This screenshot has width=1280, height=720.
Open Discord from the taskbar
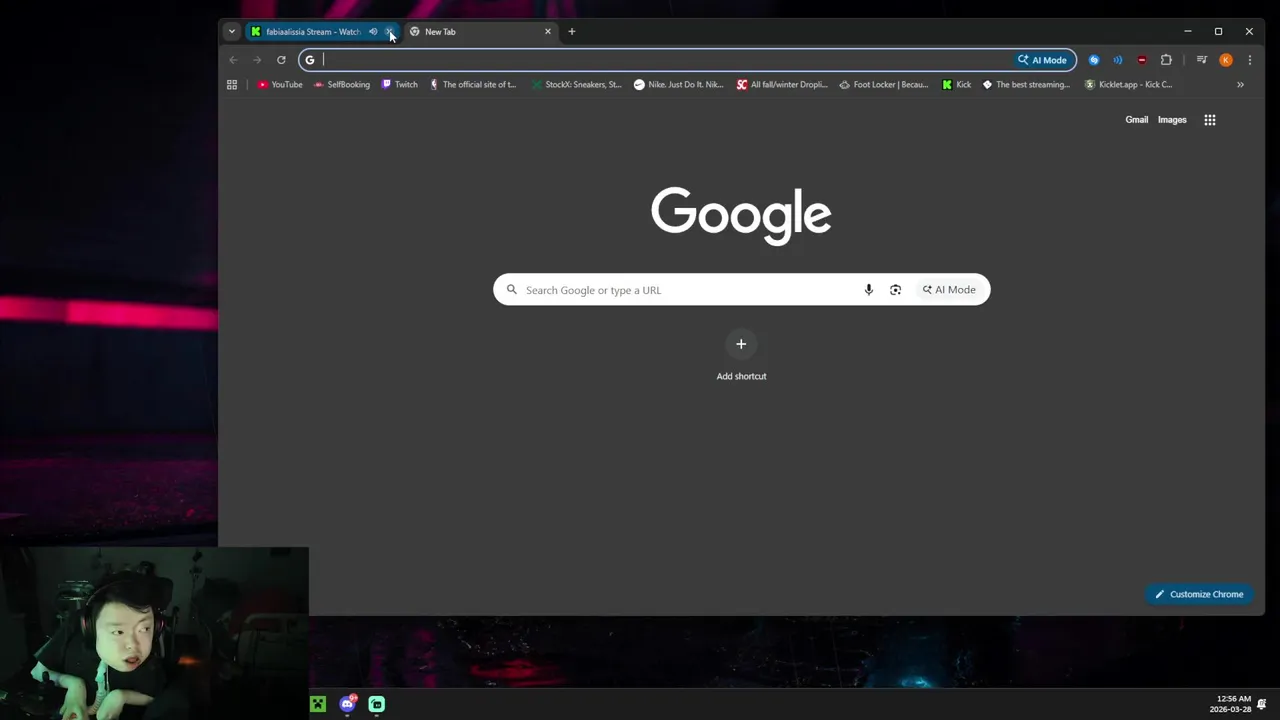click(347, 704)
